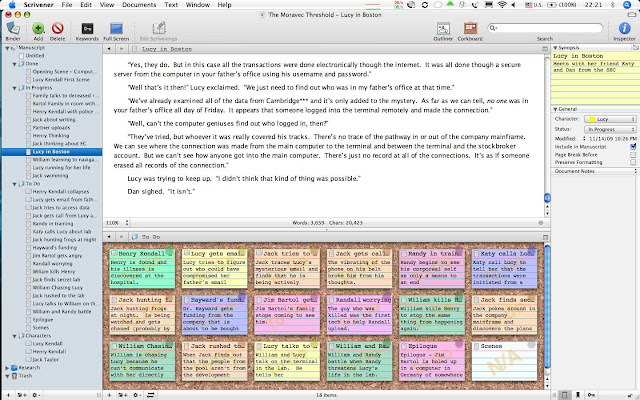Image resolution: width=640 pixels, height=400 pixels.
Task: Go back in upper editor history
Action: pyautogui.click(x=109, y=49)
